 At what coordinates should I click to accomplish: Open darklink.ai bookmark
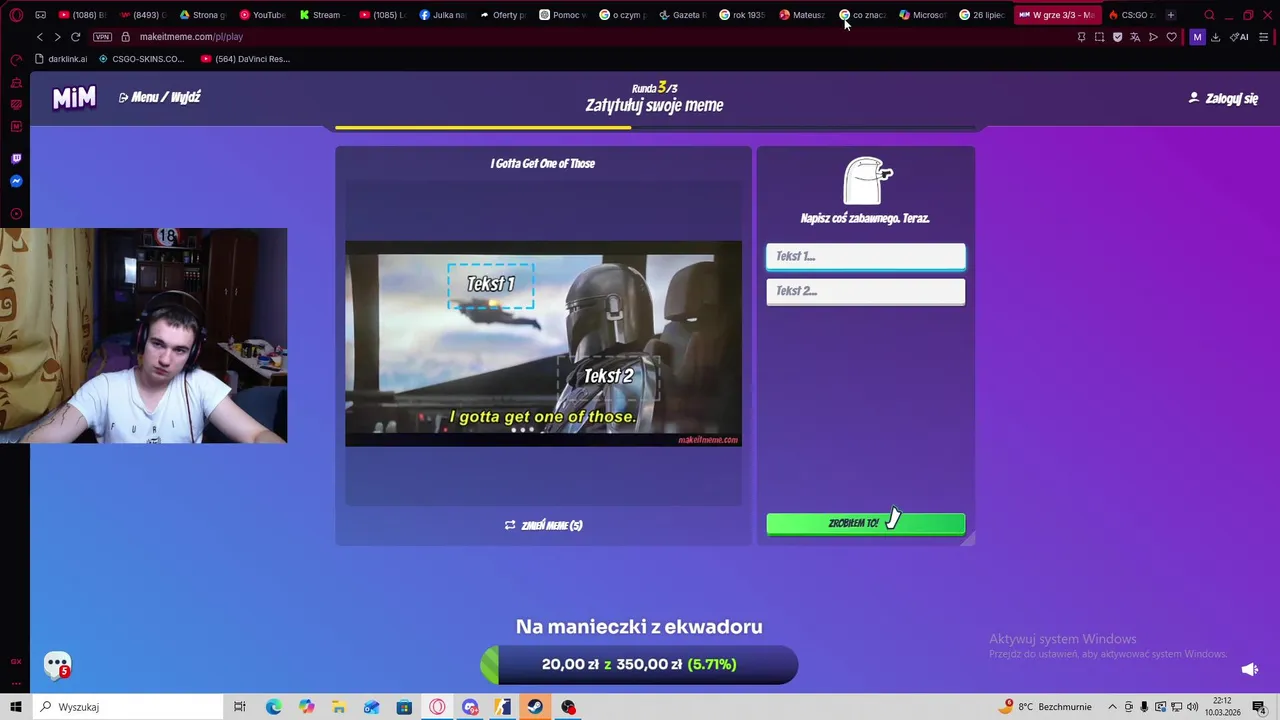coord(61,59)
